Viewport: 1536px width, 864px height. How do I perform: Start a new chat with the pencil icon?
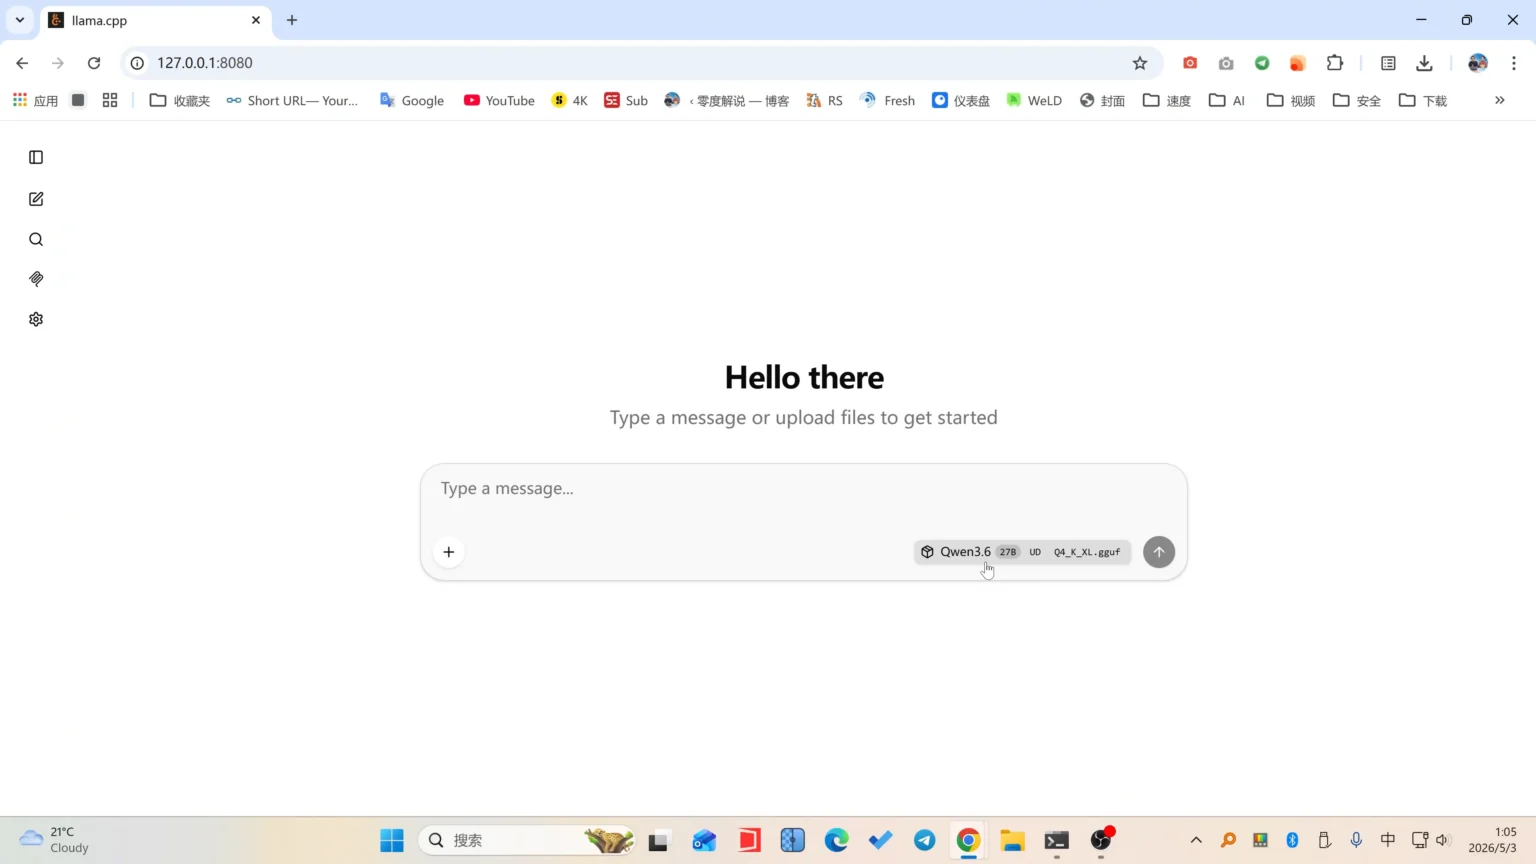click(x=36, y=199)
